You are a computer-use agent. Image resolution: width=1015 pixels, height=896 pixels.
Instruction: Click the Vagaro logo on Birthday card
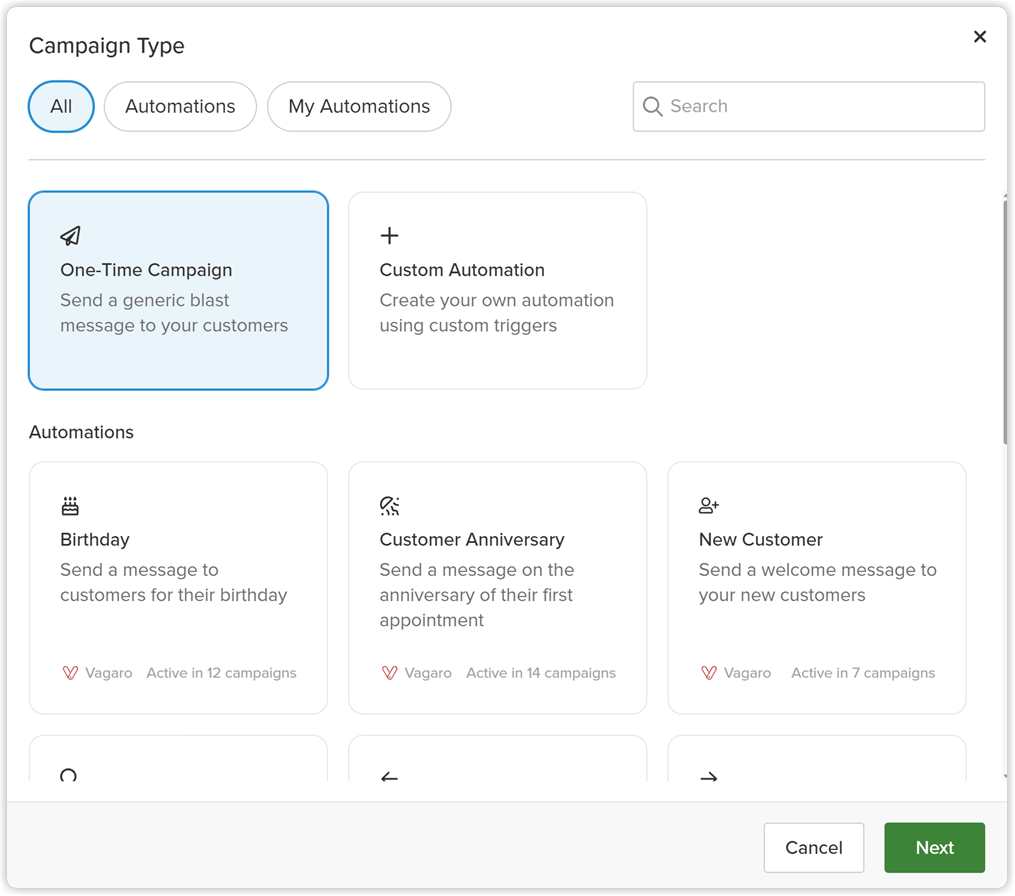(x=70, y=673)
